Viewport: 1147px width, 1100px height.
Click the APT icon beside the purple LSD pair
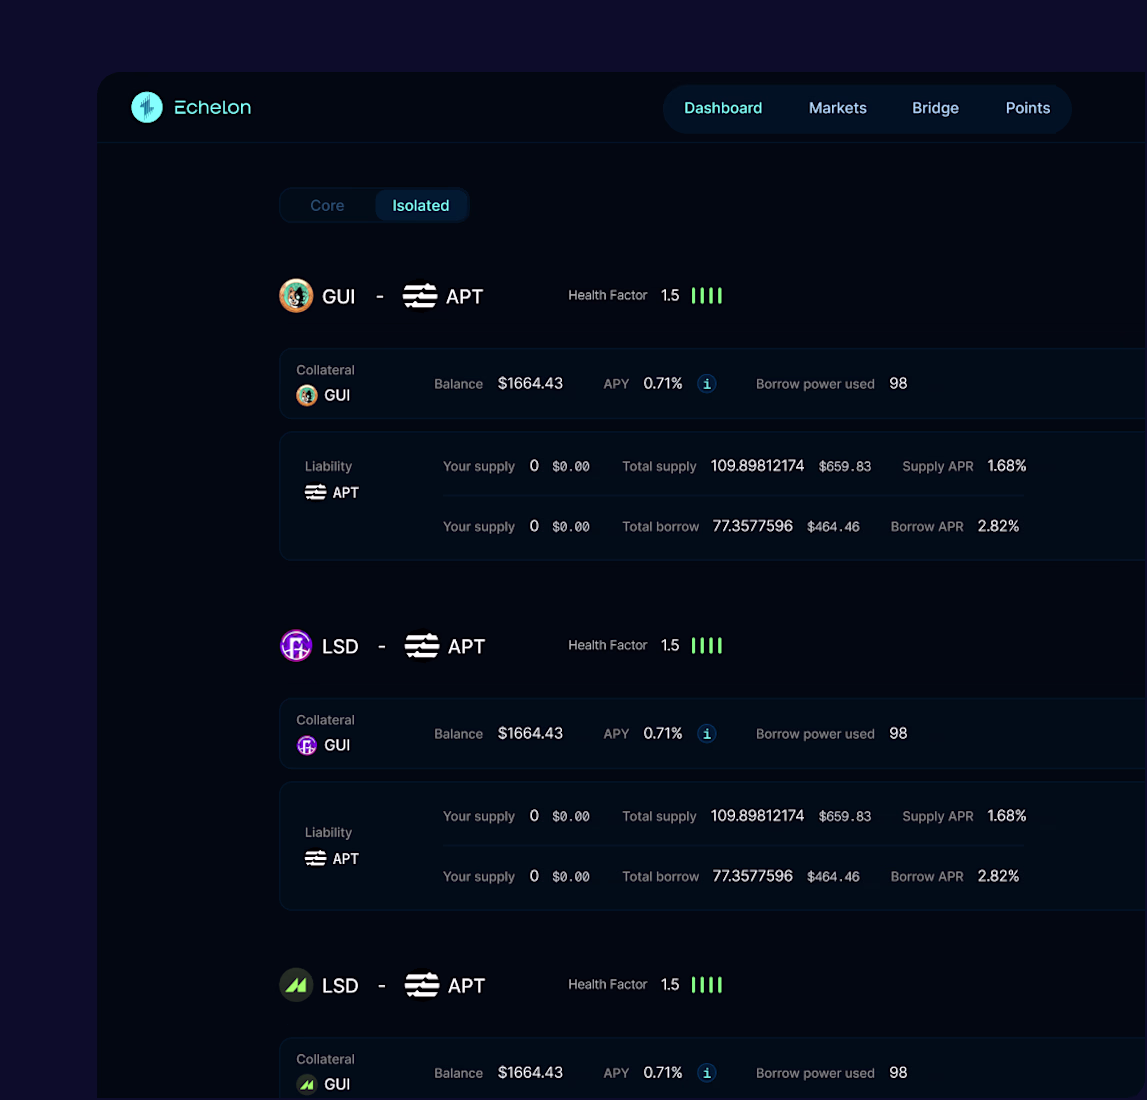coord(421,646)
